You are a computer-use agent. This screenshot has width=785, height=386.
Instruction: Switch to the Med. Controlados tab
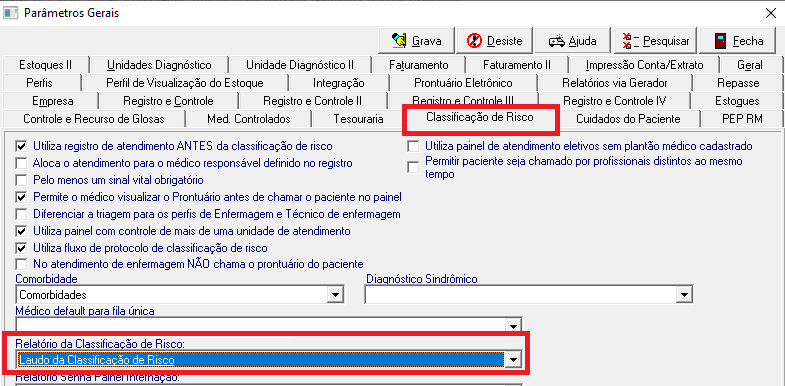coord(248,119)
